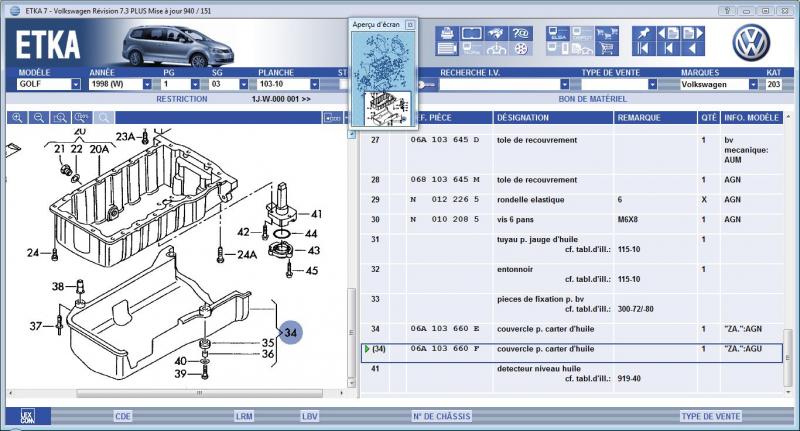Screen dimensions: 800x431
Task: Click the KAT field showing 203
Action: tap(773, 84)
